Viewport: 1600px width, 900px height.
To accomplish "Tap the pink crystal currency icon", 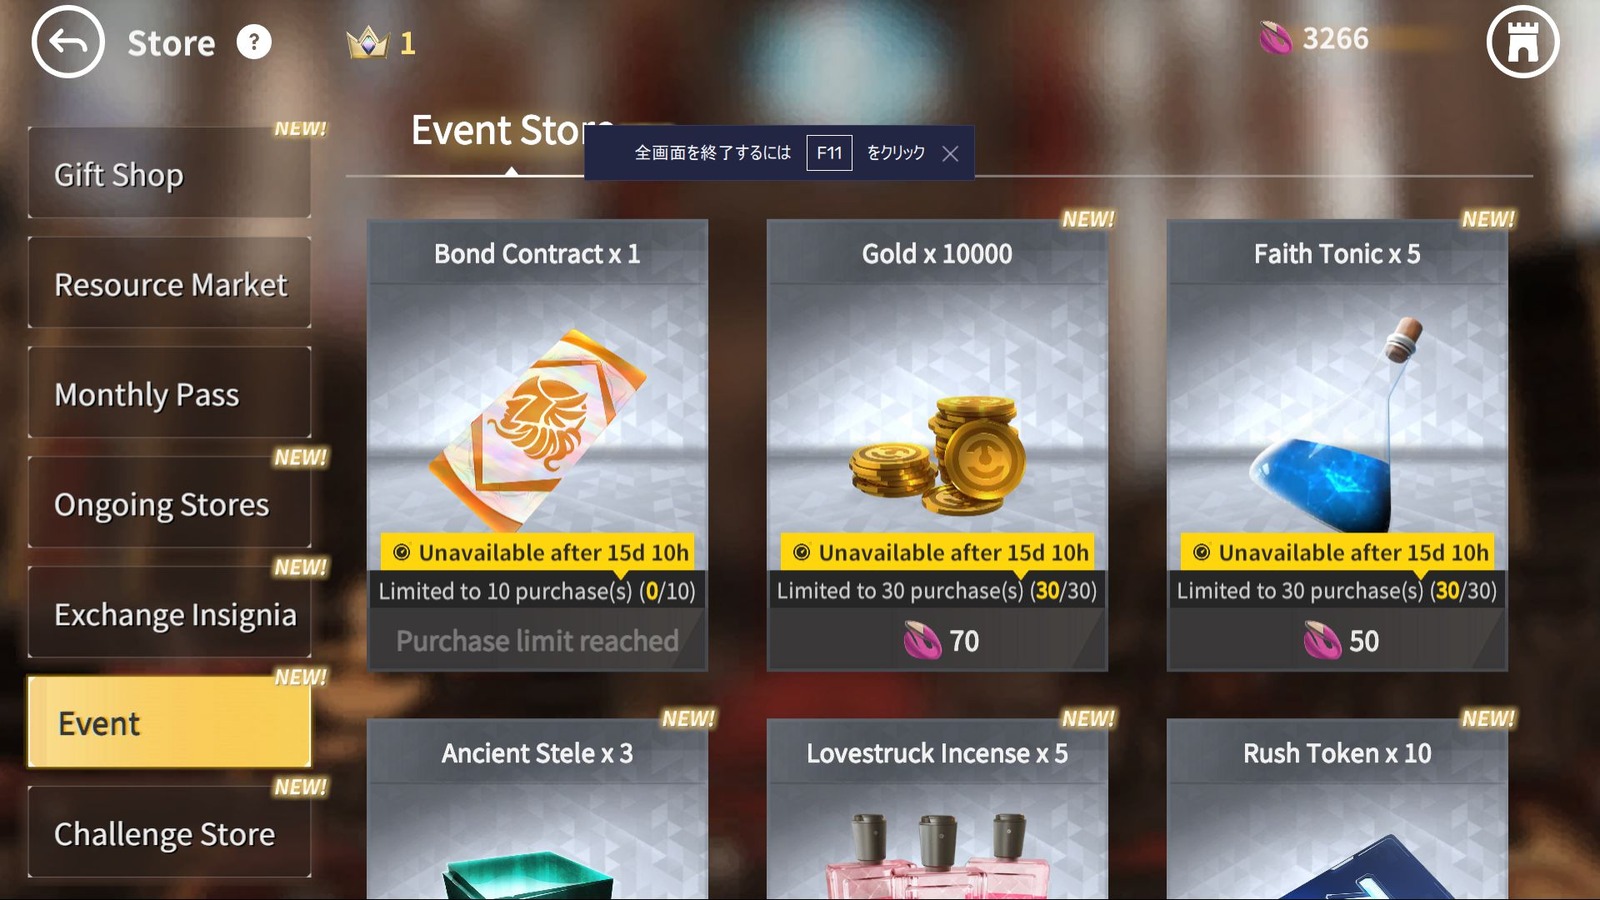I will point(1275,39).
